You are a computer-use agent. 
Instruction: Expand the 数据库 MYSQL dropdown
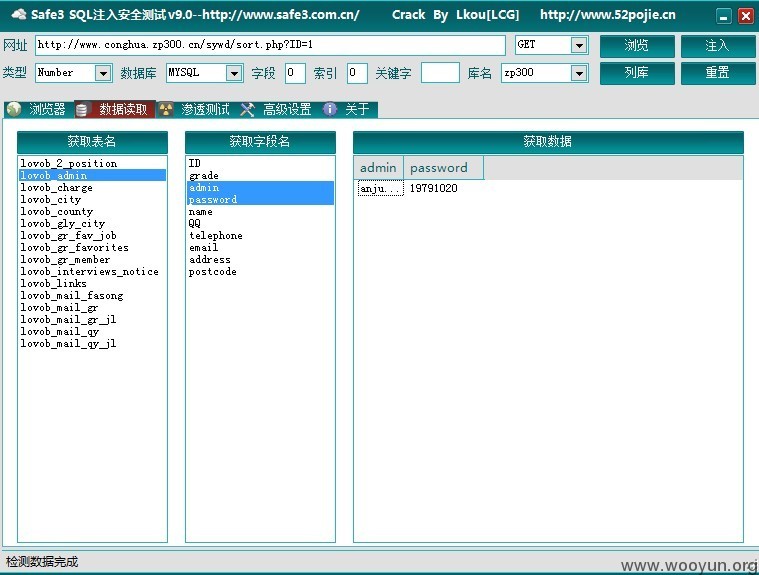pos(234,74)
